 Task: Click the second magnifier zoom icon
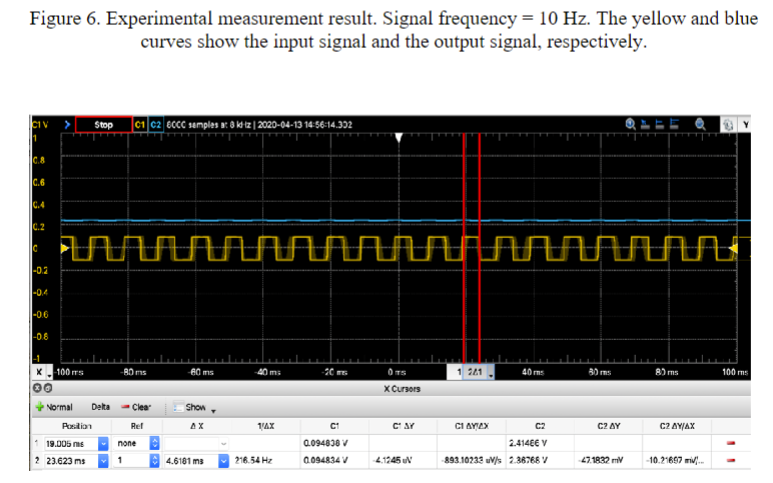tap(700, 124)
